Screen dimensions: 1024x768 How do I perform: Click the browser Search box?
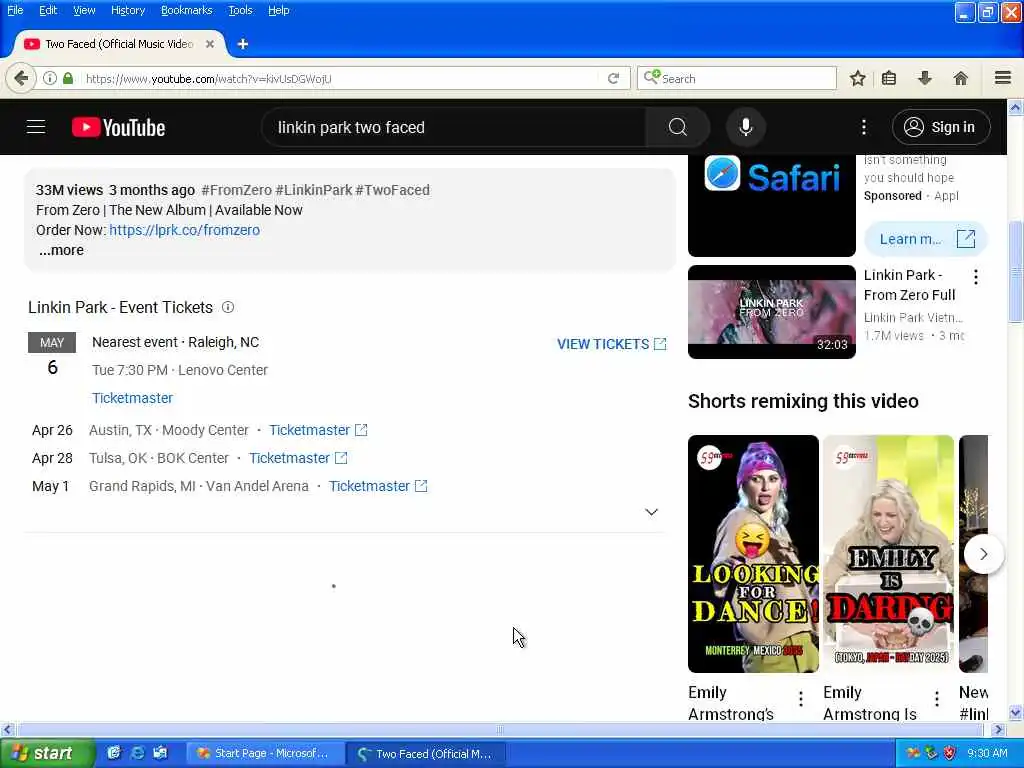pos(737,78)
